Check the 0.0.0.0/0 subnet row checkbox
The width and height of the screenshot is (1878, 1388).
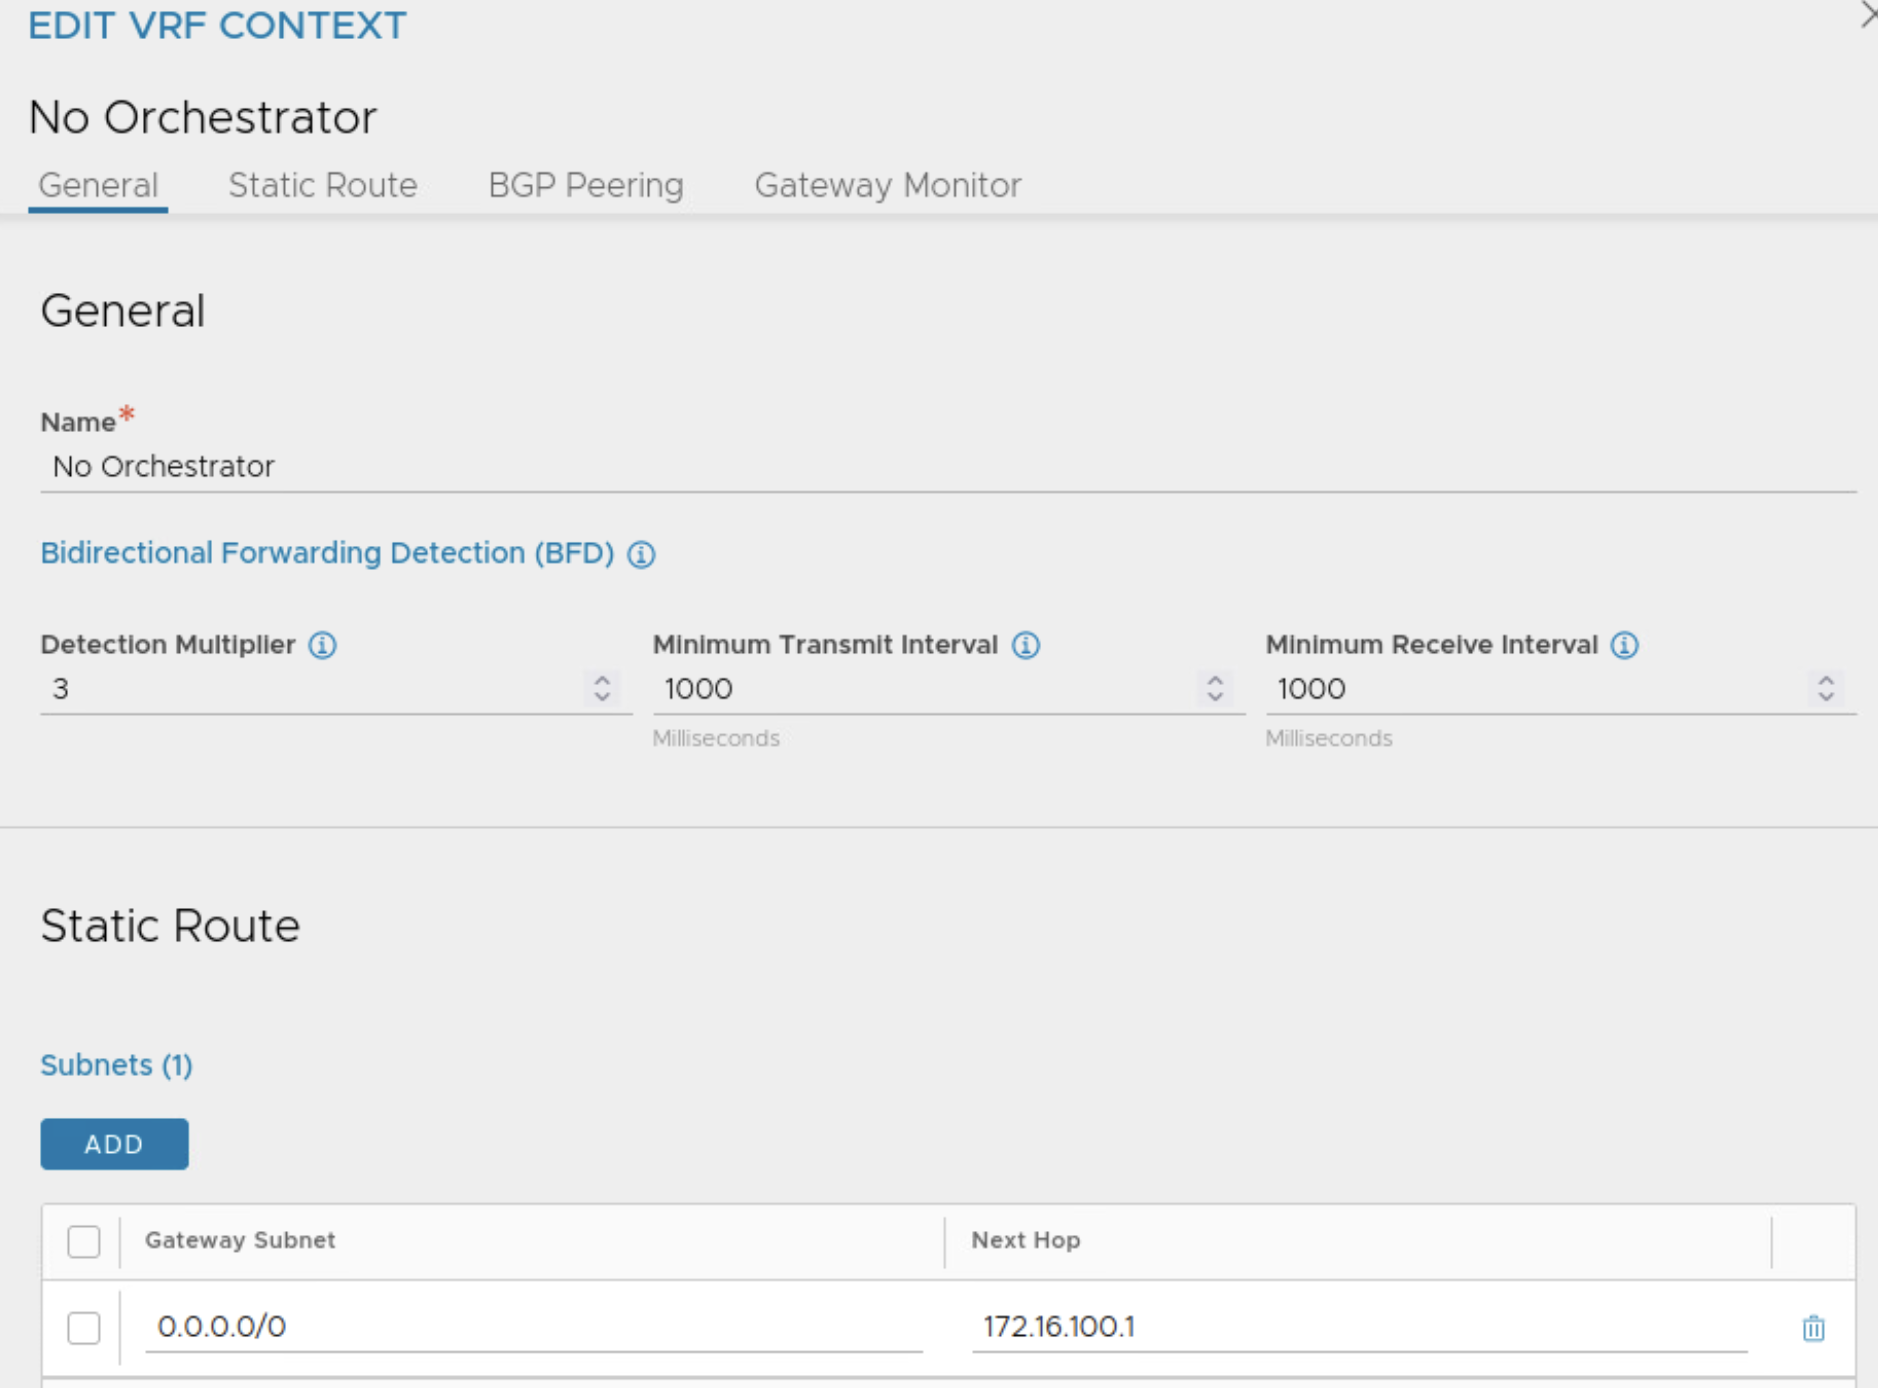[84, 1328]
